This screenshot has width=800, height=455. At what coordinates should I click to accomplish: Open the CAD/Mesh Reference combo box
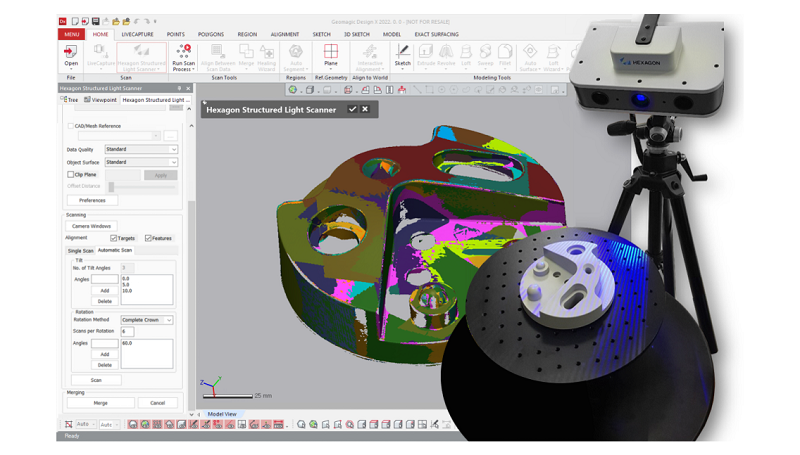(x=119, y=136)
